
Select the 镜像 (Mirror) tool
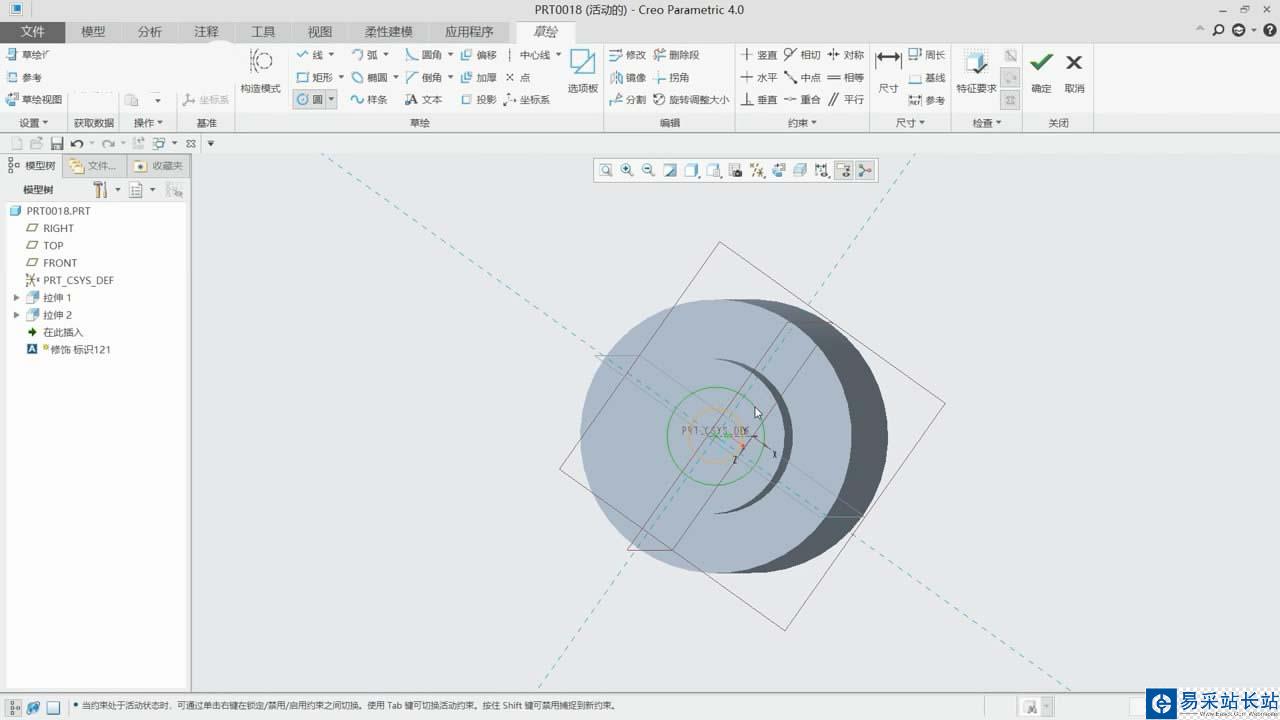[x=627, y=77]
